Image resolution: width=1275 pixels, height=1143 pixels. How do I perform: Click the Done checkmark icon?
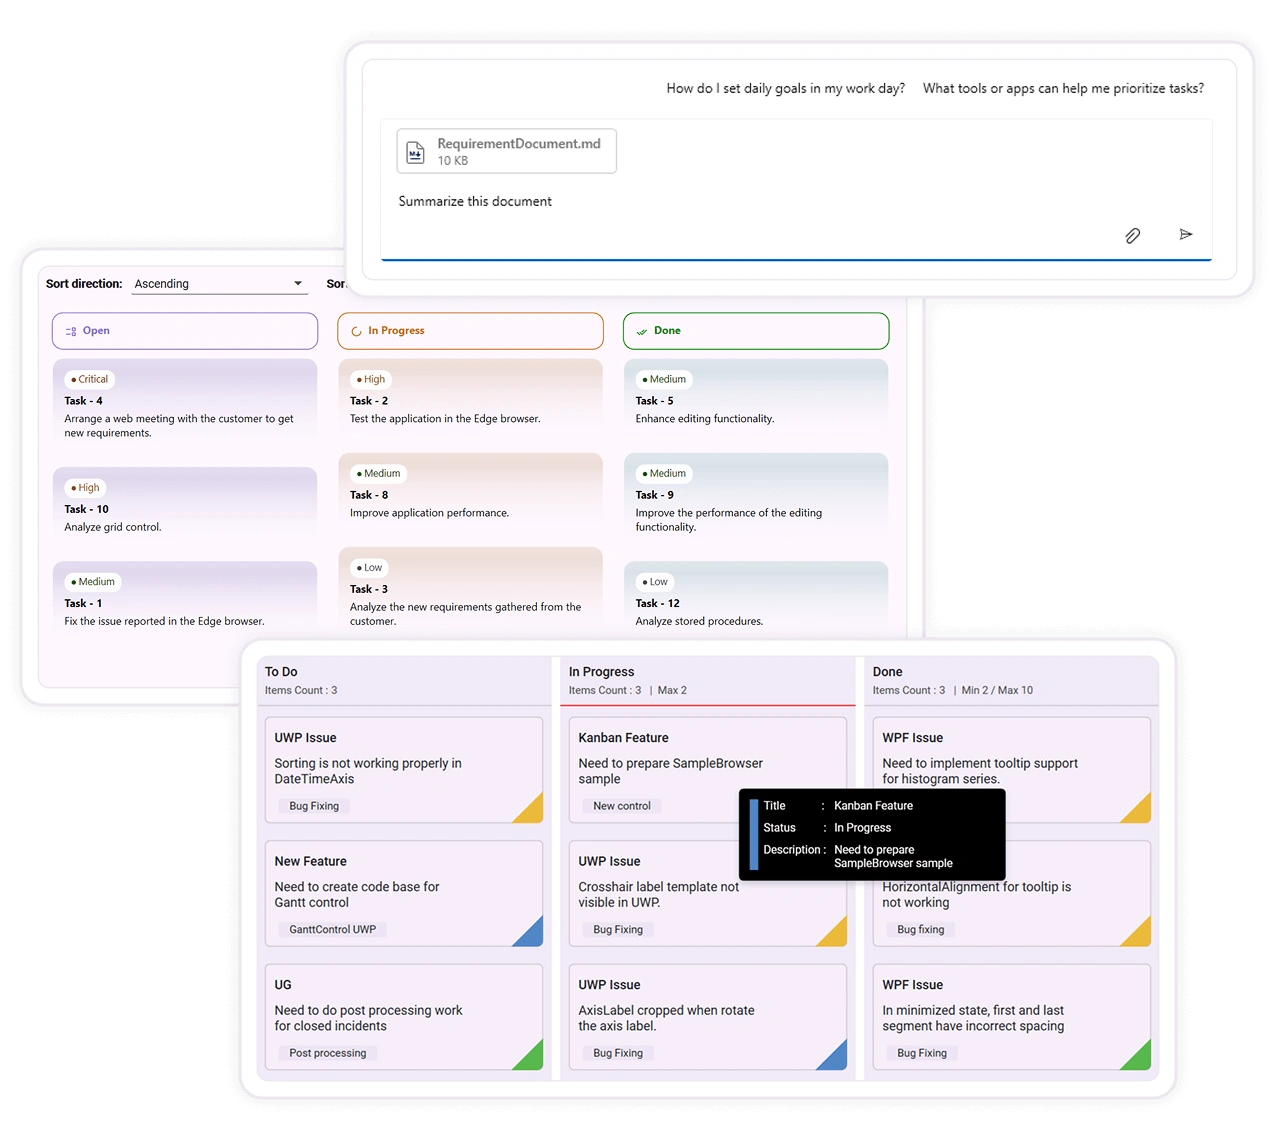(642, 331)
